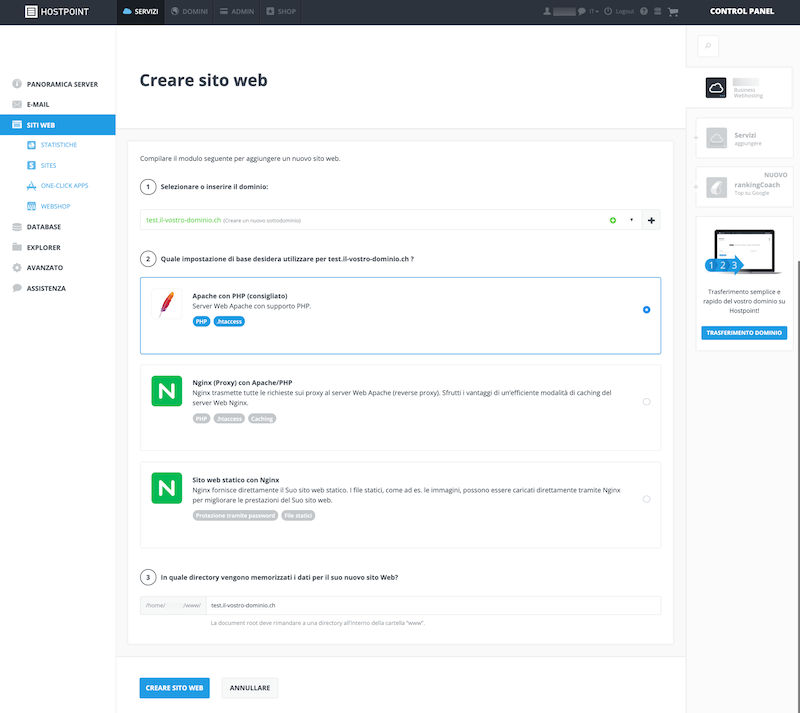The width and height of the screenshot is (800, 713).
Task: Open rankingCoach card
Action: 744,187
